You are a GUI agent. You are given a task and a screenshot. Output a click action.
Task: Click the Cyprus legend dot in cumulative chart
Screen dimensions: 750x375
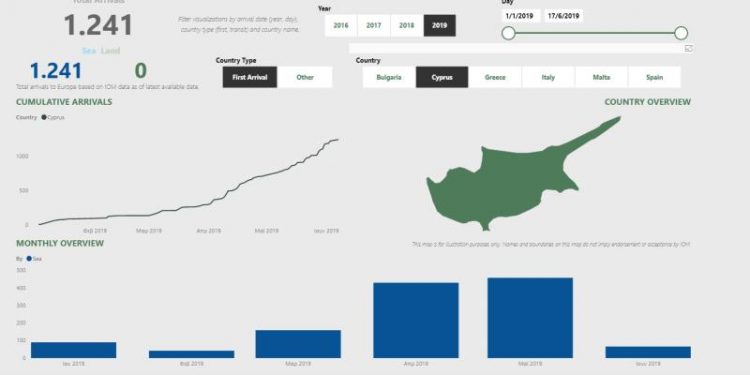[44, 117]
